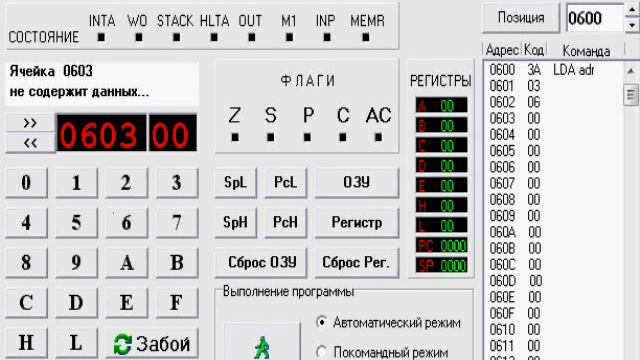Click the PcH button

pyautogui.click(x=285, y=222)
